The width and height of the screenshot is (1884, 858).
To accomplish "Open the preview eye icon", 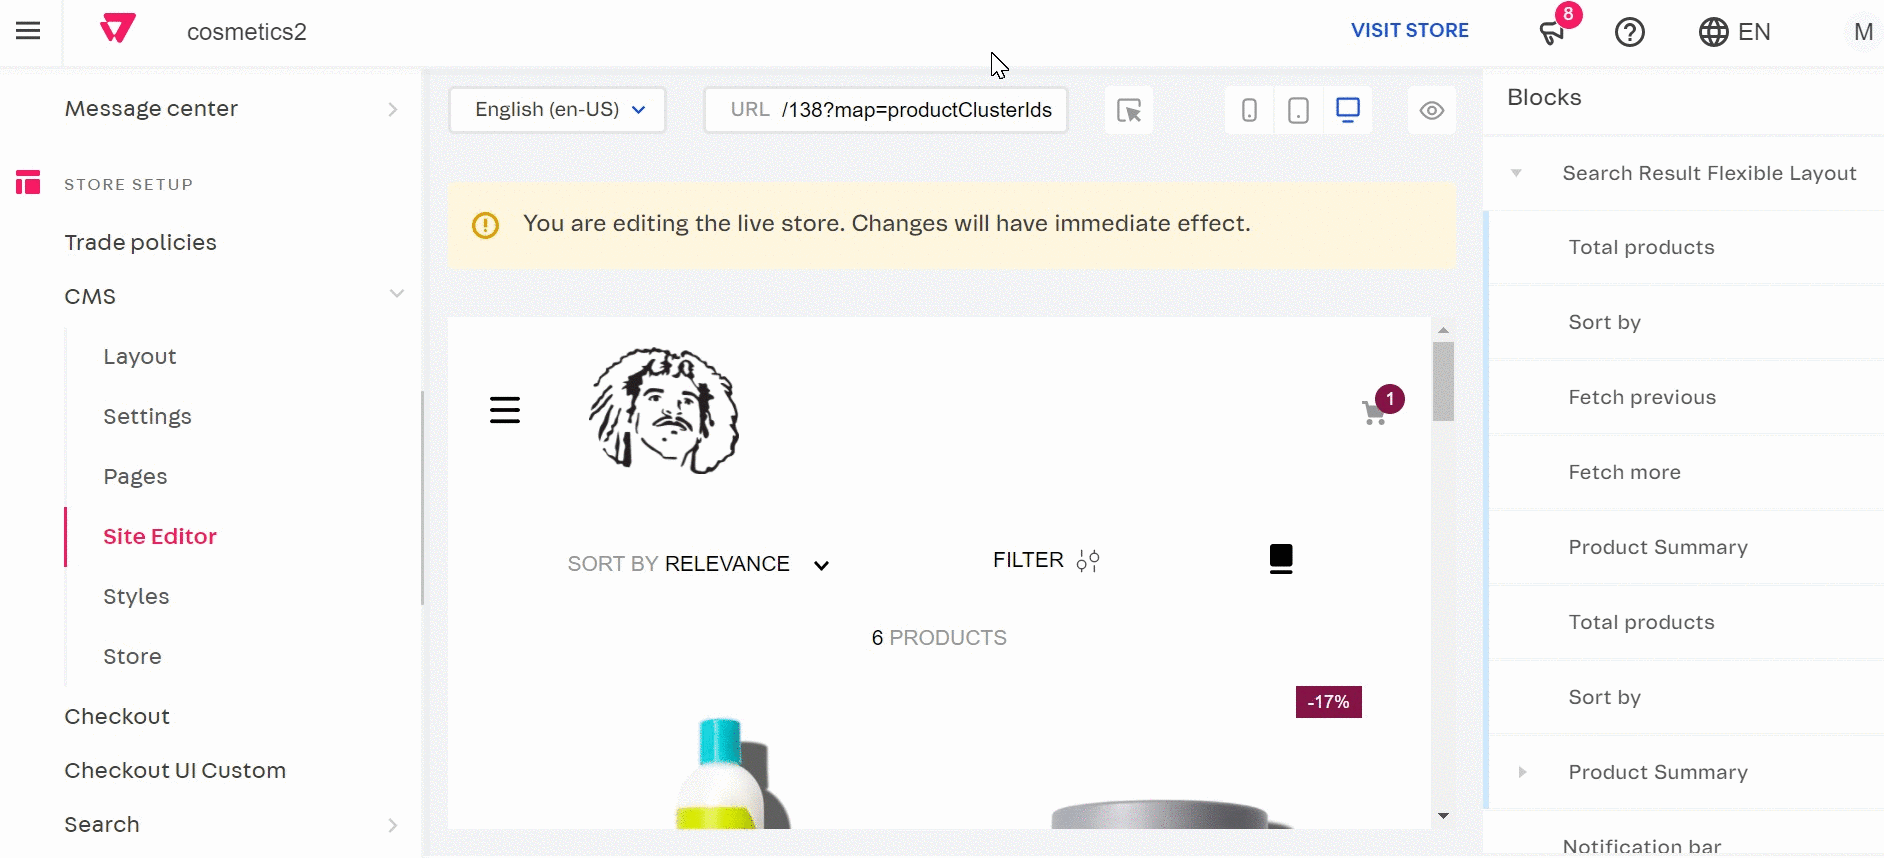I will coord(1432,110).
